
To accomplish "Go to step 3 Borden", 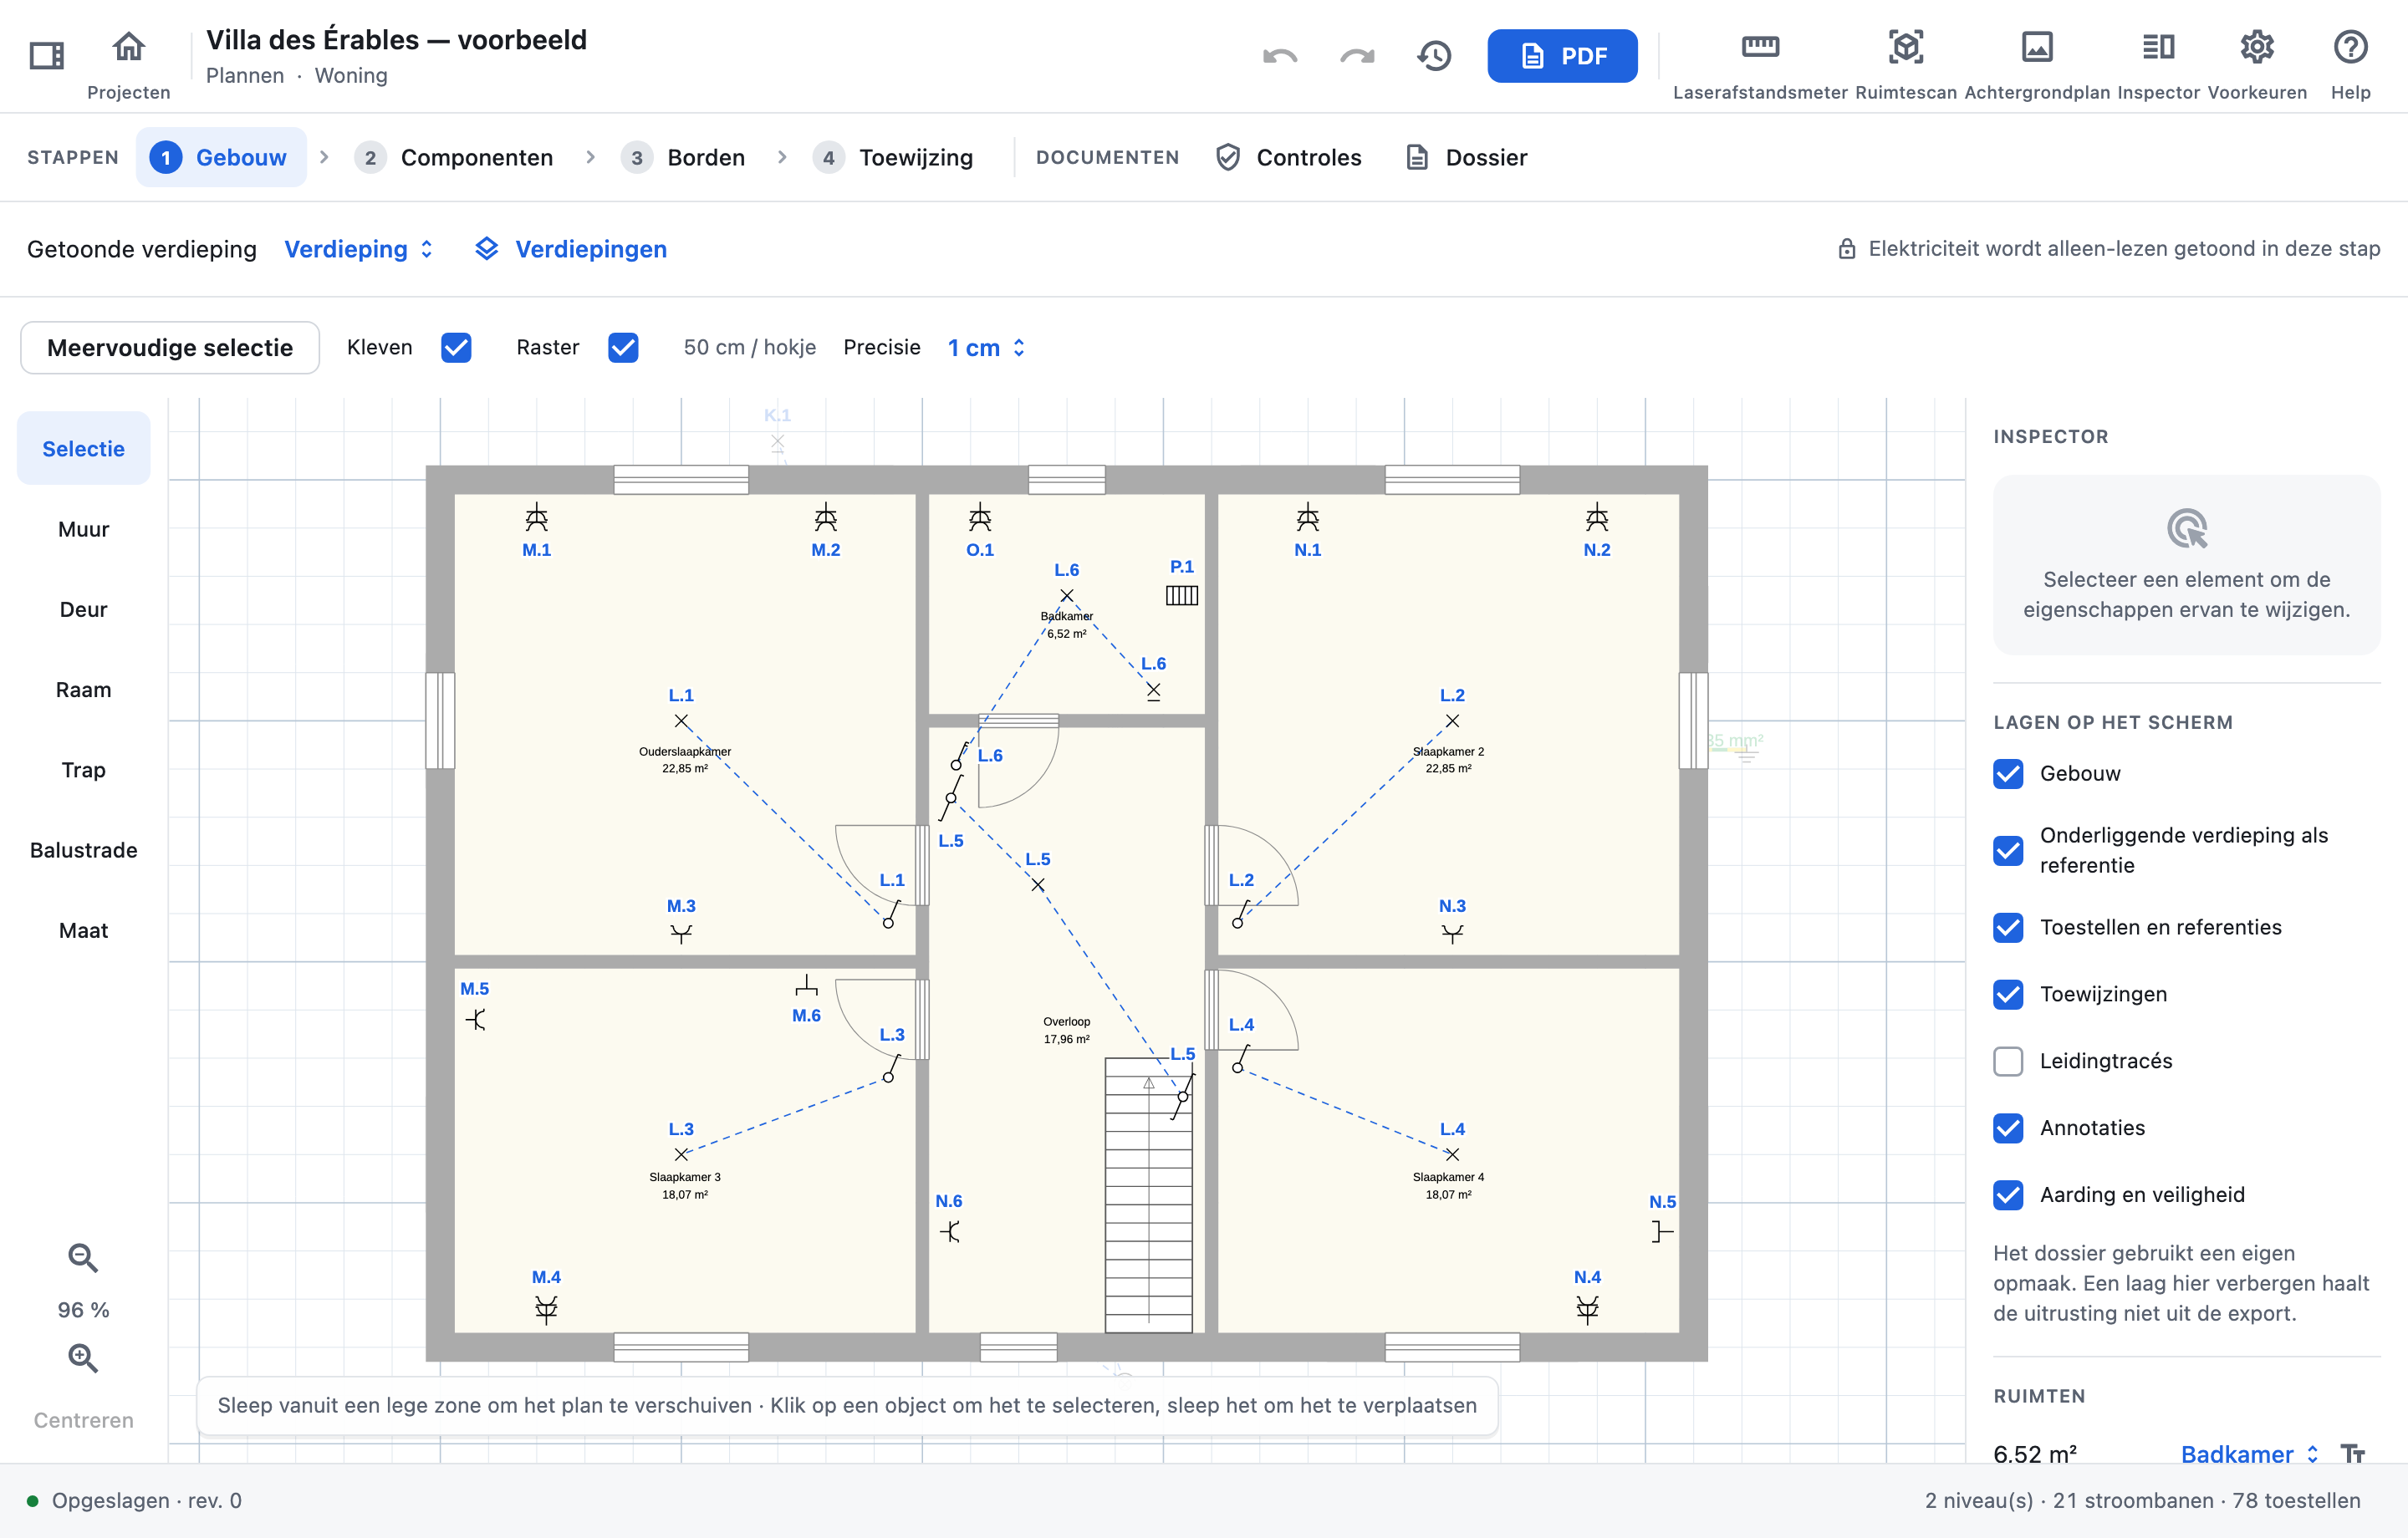I will pos(683,157).
